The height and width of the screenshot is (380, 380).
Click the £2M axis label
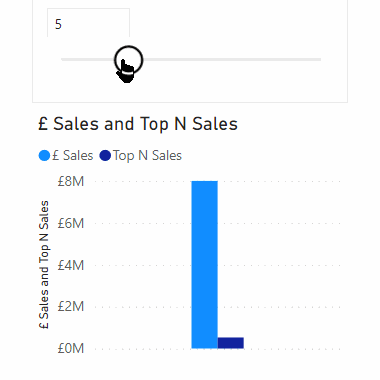coord(71,306)
